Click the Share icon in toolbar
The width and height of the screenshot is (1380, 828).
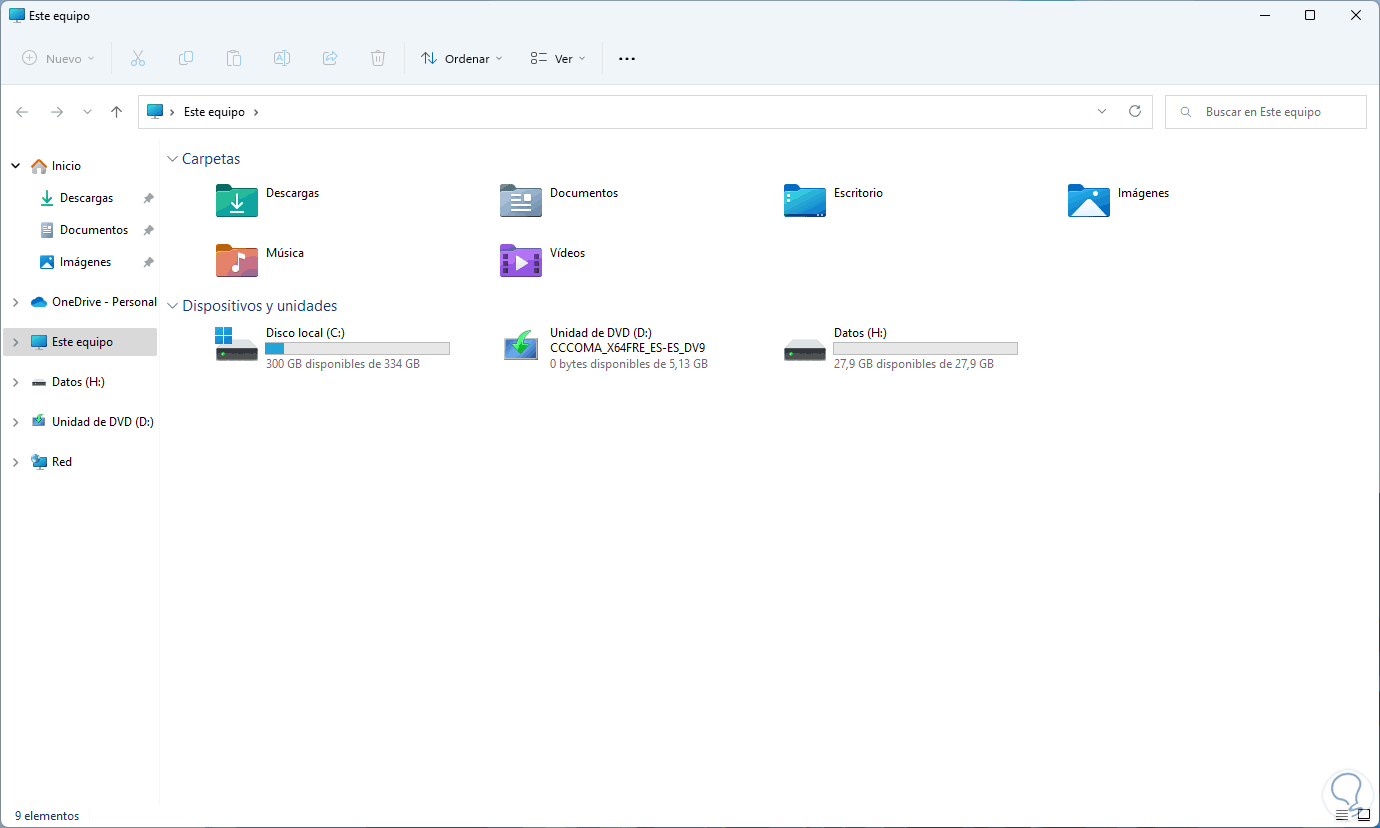[330, 59]
